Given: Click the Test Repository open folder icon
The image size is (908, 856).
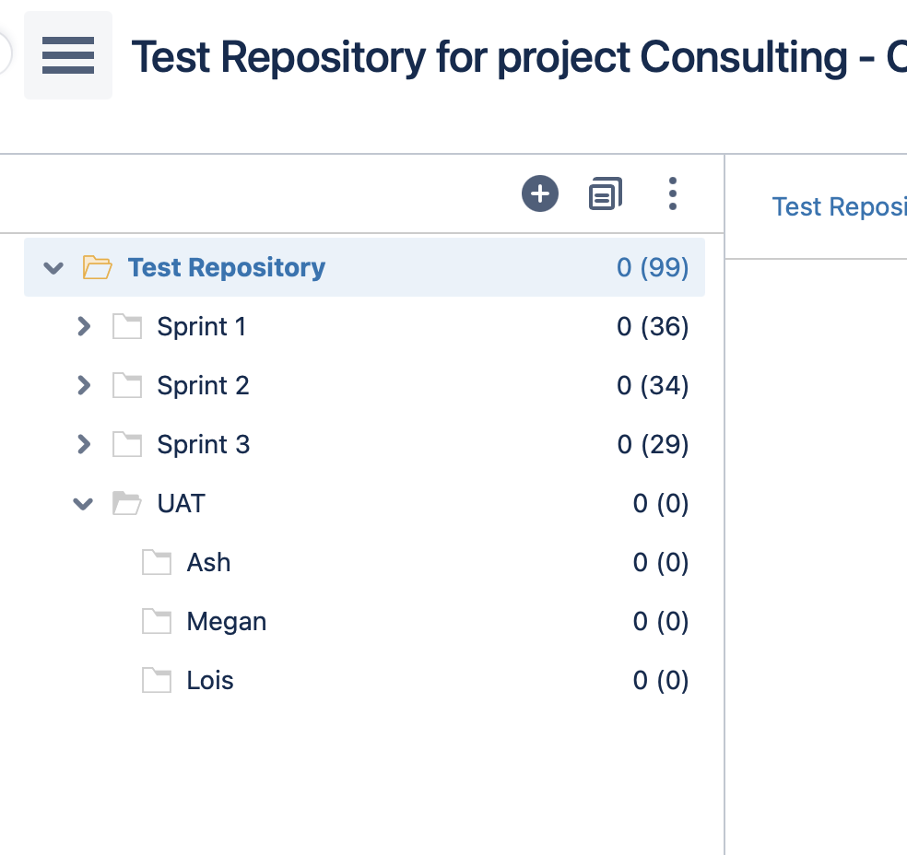Looking at the screenshot, I should point(97,267).
